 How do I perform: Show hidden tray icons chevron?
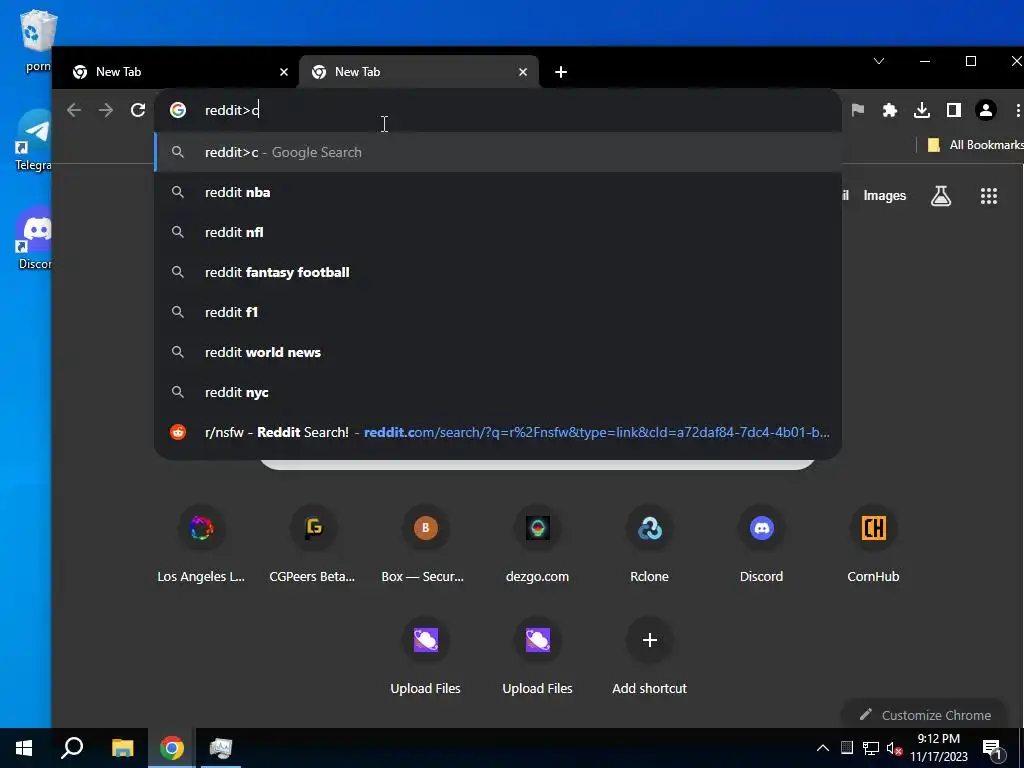point(823,748)
